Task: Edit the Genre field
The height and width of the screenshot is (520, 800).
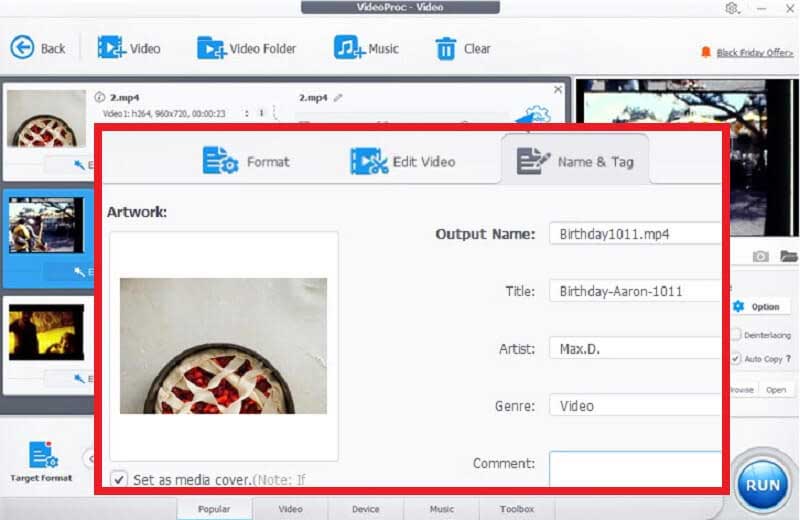Action: click(635, 406)
